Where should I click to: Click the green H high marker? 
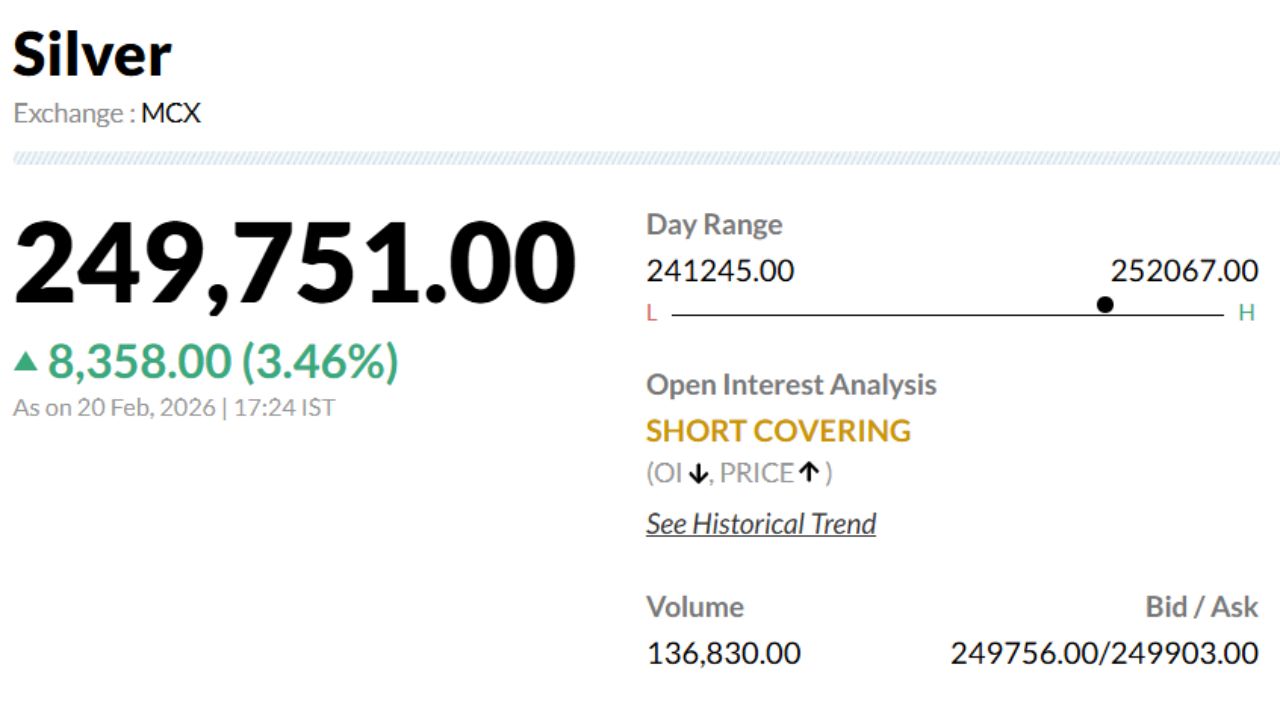(1246, 314)
